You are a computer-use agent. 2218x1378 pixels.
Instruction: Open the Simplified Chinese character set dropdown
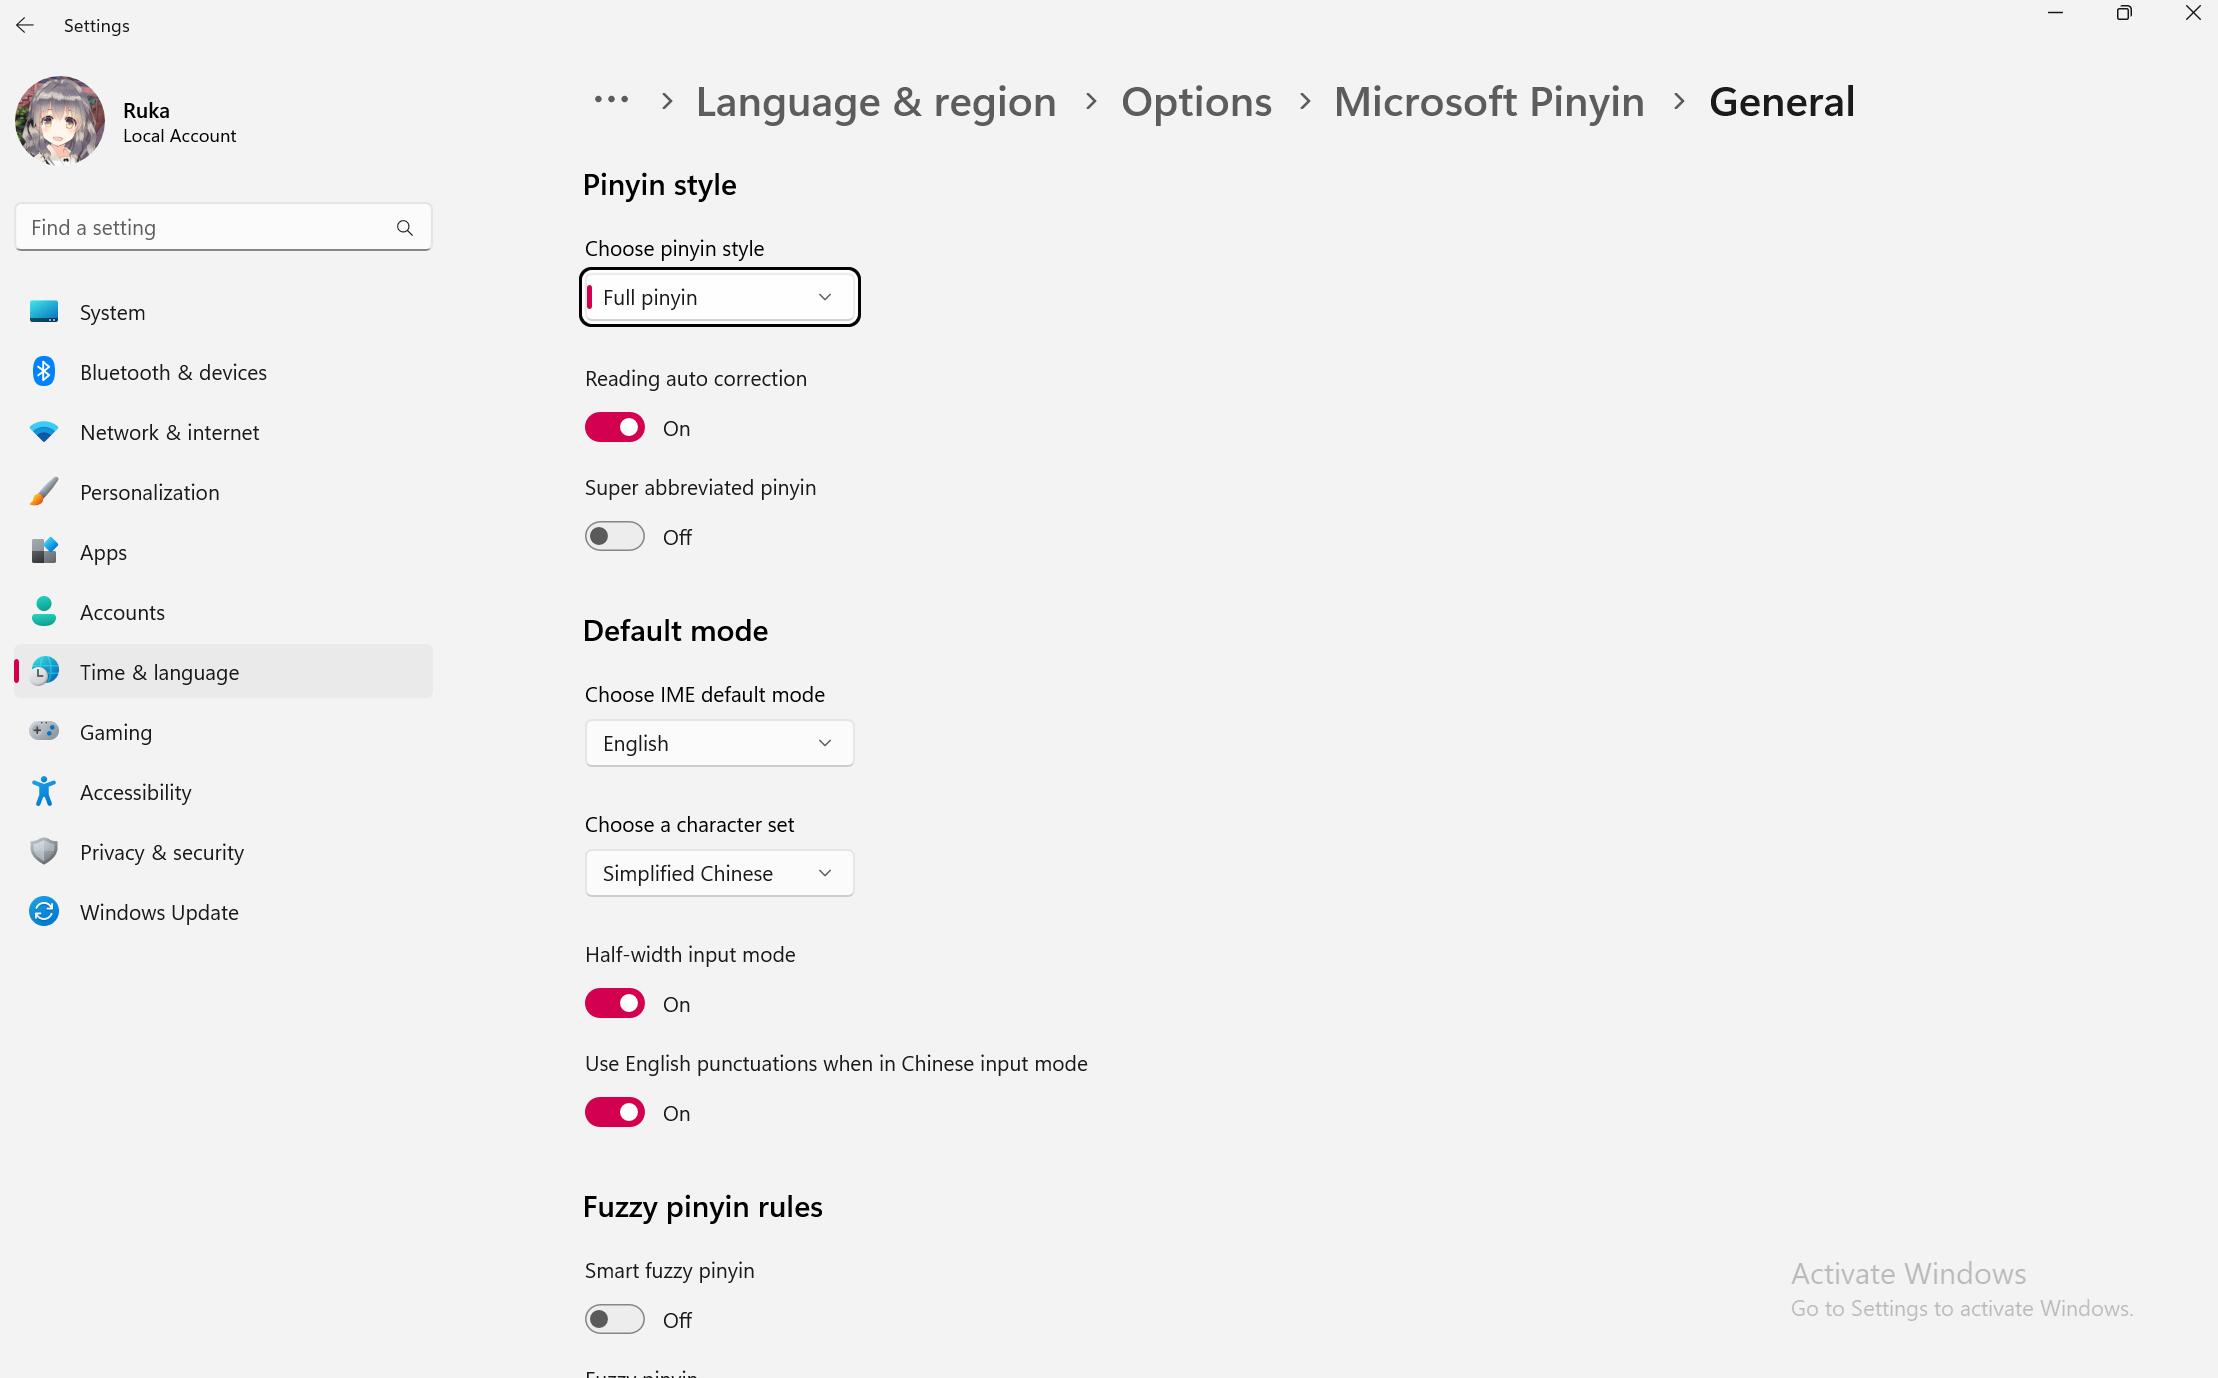point(719,873)
